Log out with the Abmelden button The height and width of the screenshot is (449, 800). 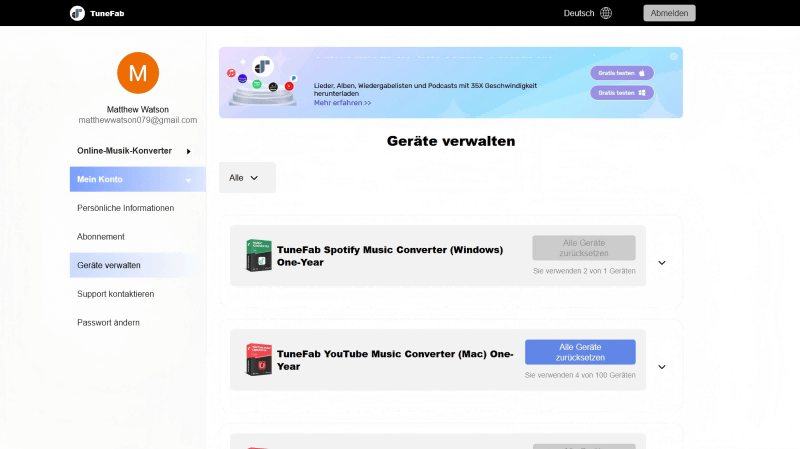coord(669,13)
